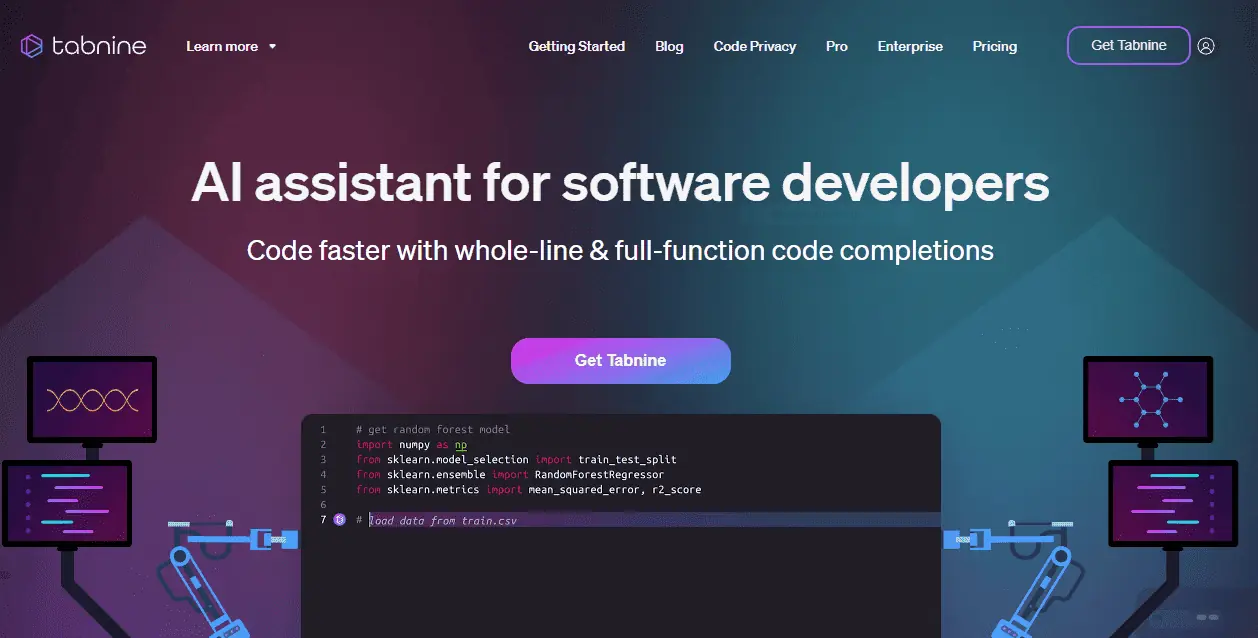
Task: Navigate to Code Privacy
Action: [755, 46]
